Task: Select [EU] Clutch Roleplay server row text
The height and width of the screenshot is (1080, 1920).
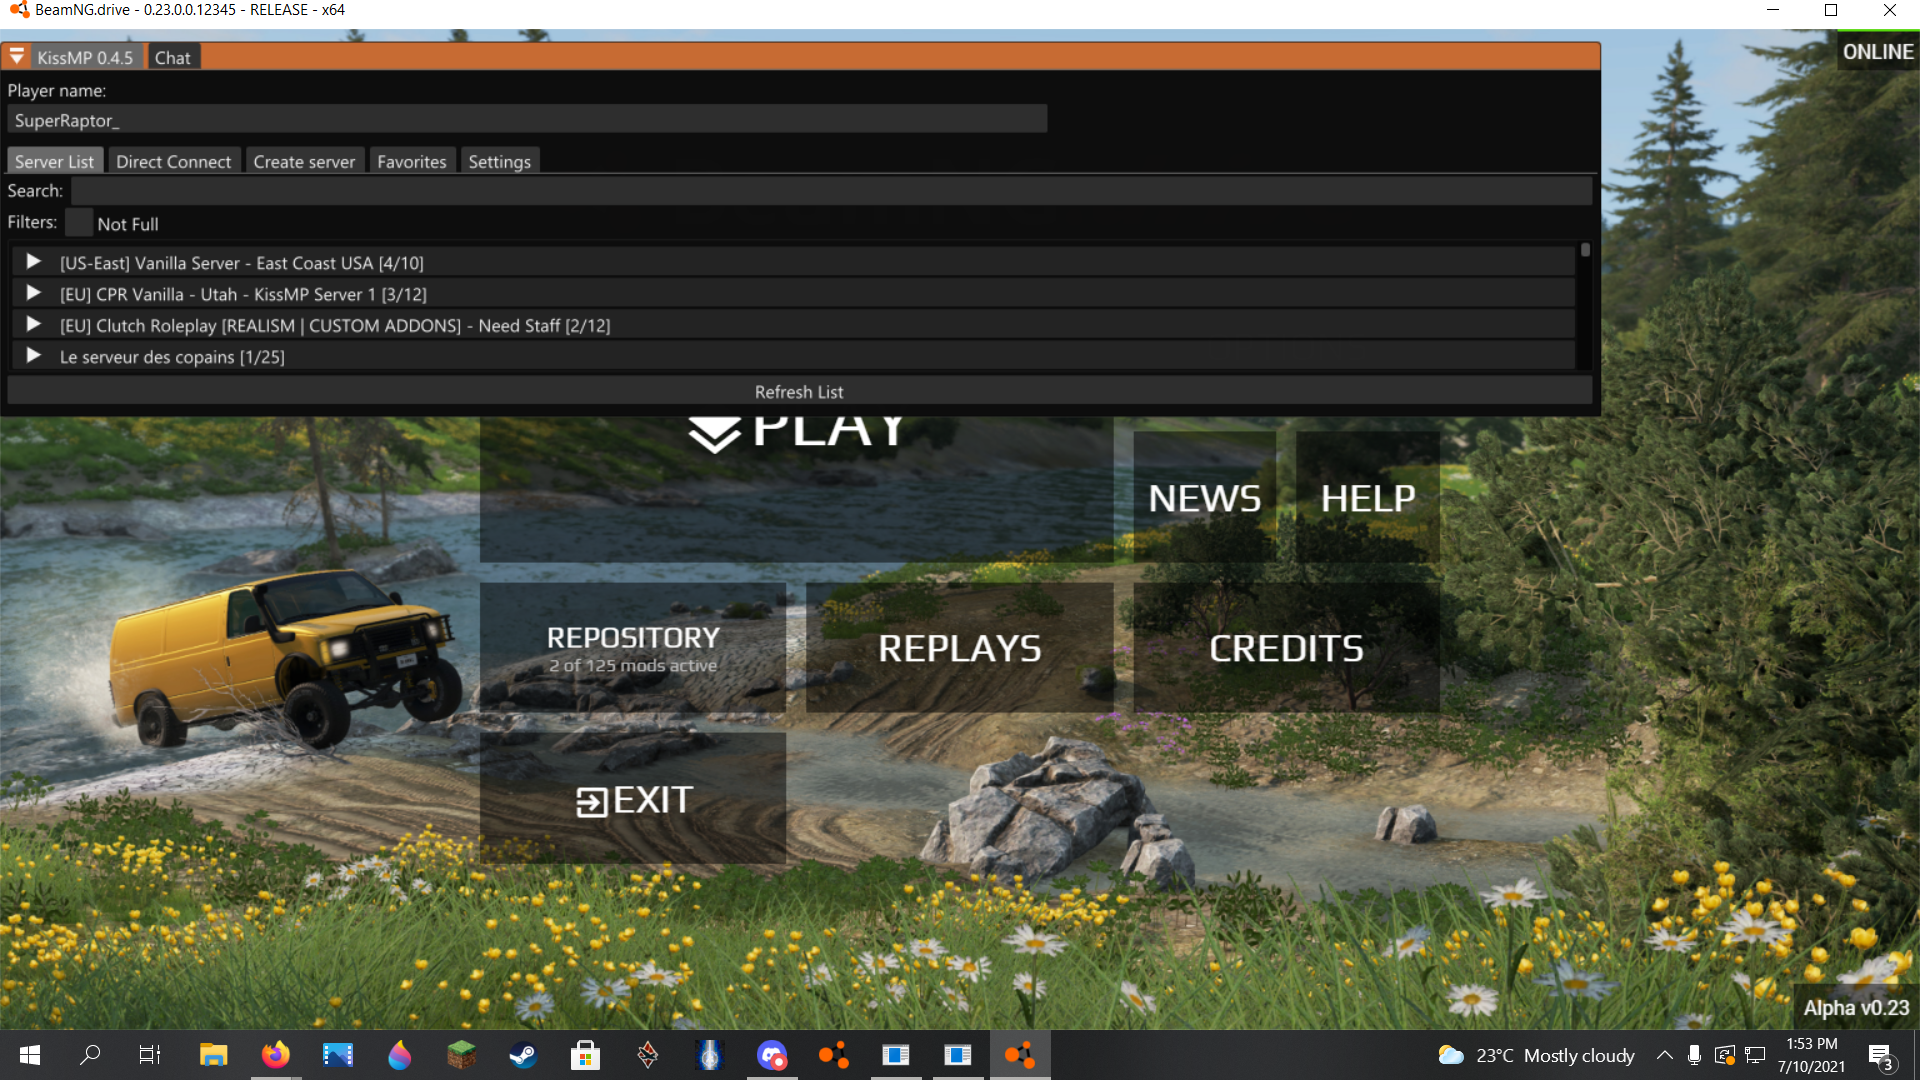Action: 335,325
